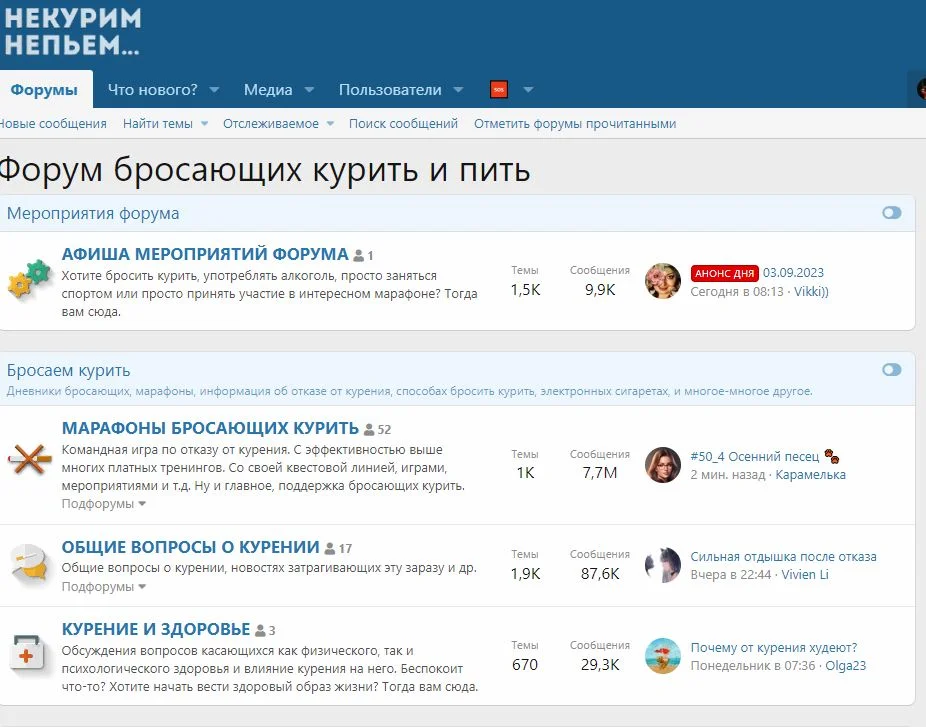Expand the dropdown arrow next to SOS icon

[x=529, y=90]
